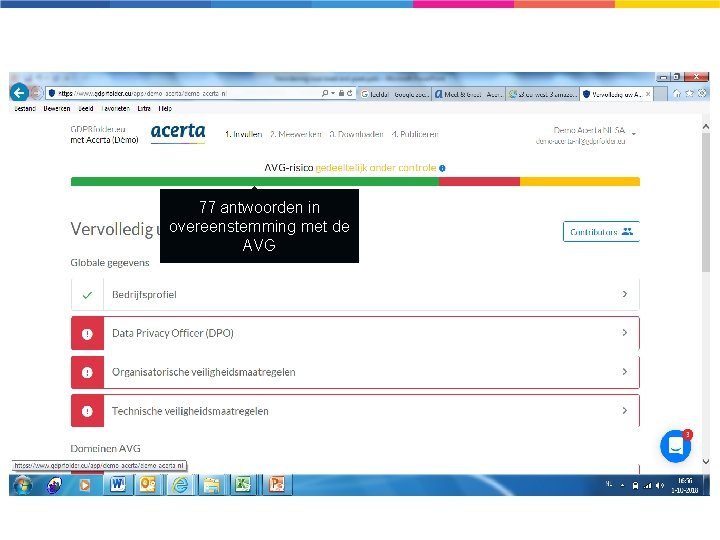Click the red segment of the risk bar
720x540 pixels.
pyautogui.click(x=479, y=182)
